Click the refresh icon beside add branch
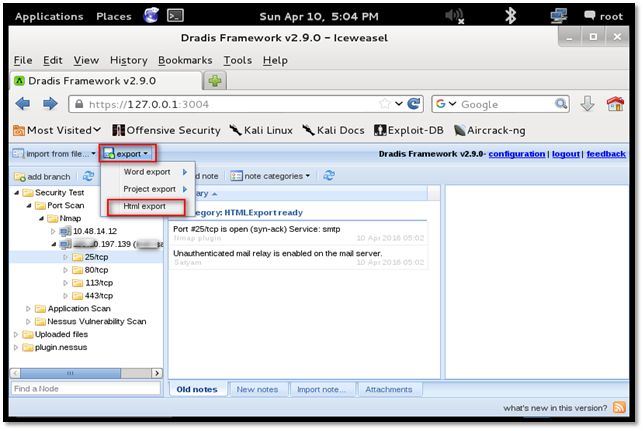The width and height of the screenshot is (644, 431). (x=89, y=176)
